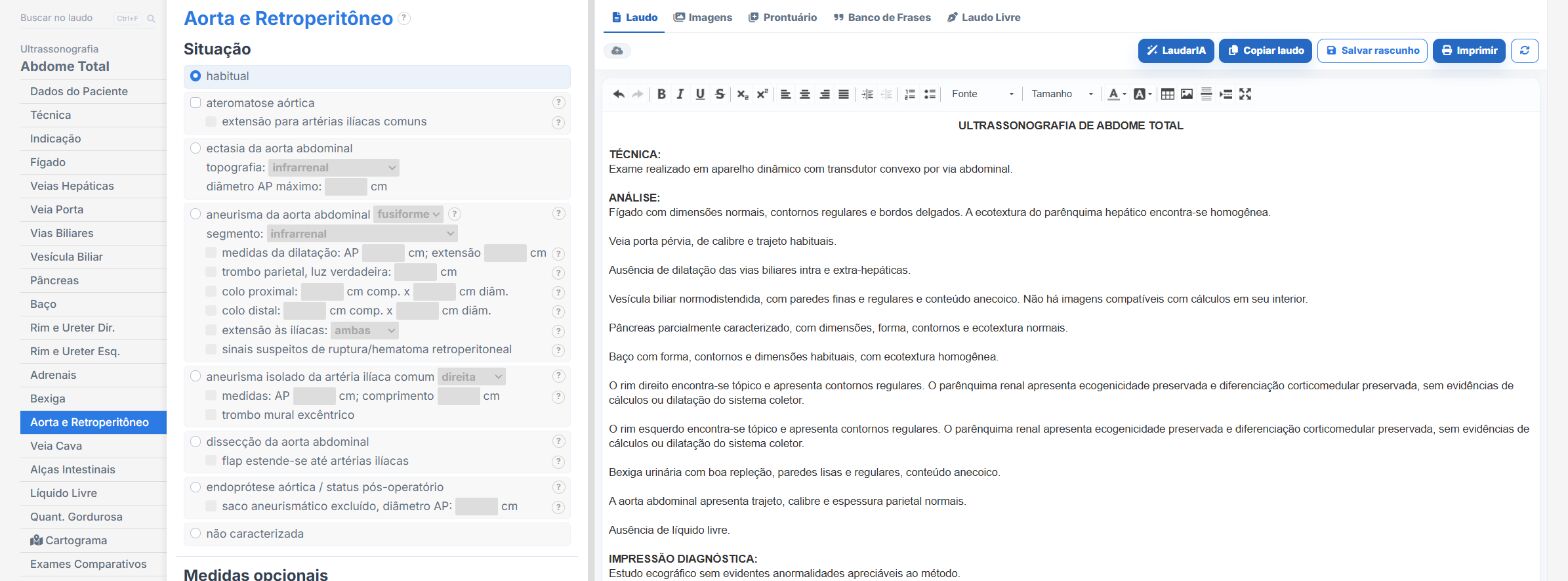This screenshot has width=1568, height=581.
Task: Toggle bold formatting
Action: click(661, 94)
